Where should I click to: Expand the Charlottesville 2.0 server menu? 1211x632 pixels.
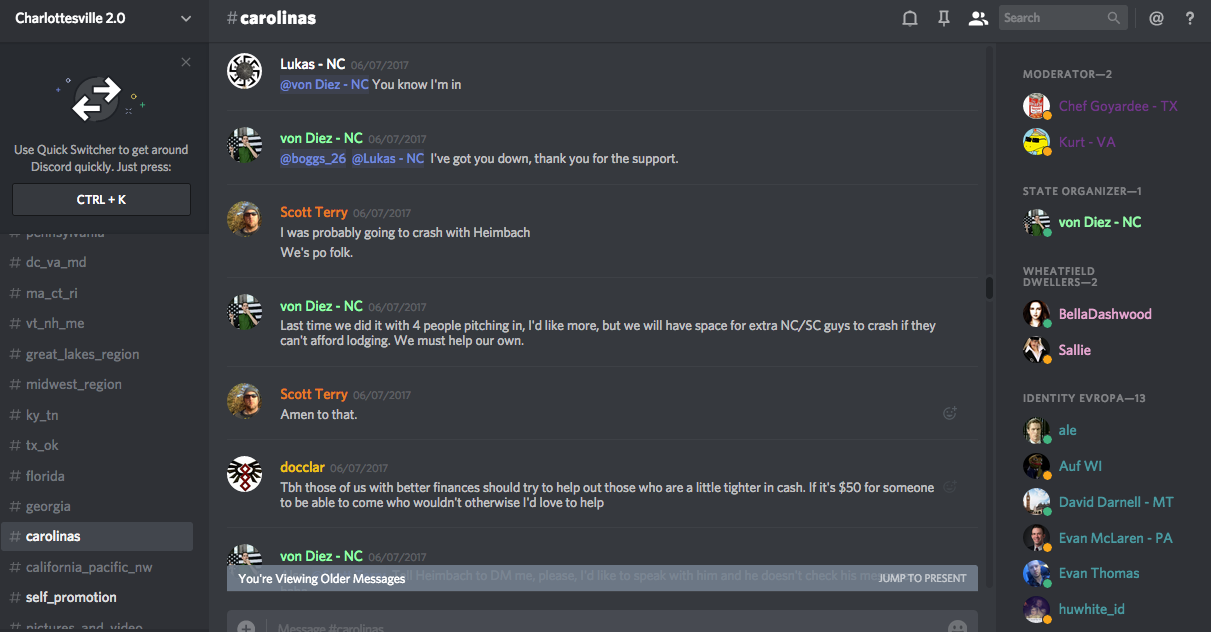(186, 18)
